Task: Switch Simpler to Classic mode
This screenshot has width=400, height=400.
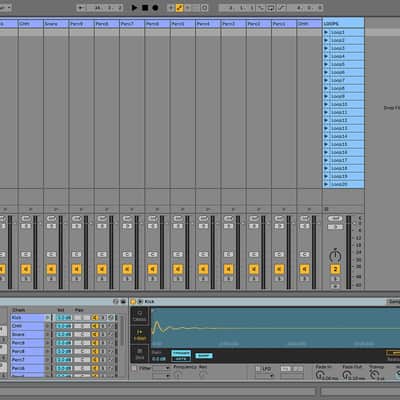Action: tap(140, 316)
